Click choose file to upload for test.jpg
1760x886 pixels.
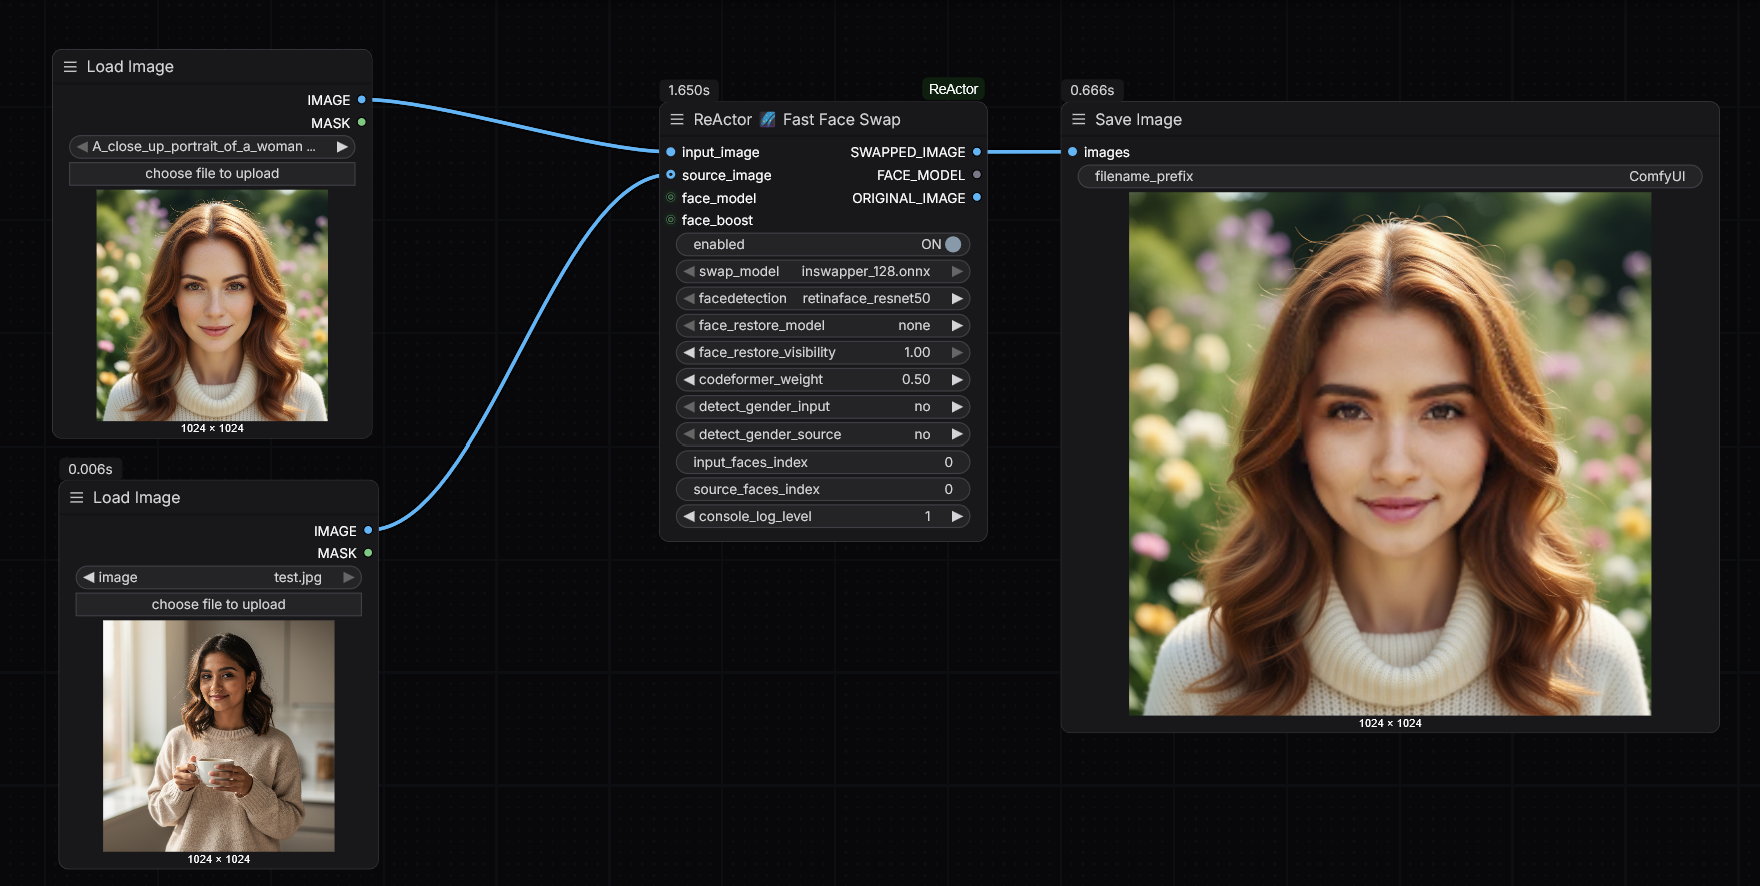218,605
